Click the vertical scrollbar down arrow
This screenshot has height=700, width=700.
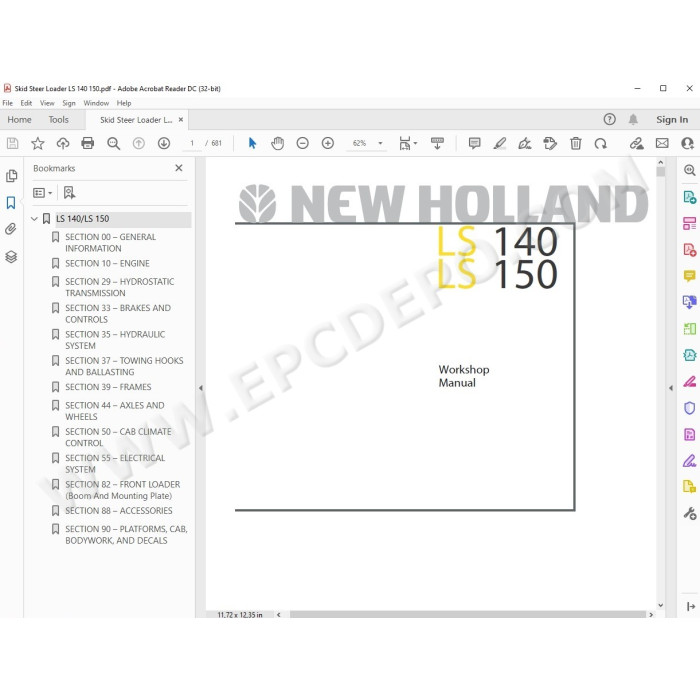pos(661,605)
